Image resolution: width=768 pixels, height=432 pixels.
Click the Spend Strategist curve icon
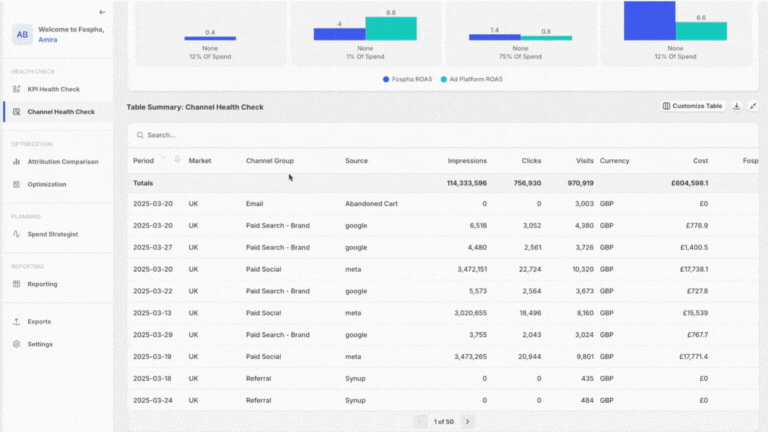pyautogui.click(x=17, y=234)
